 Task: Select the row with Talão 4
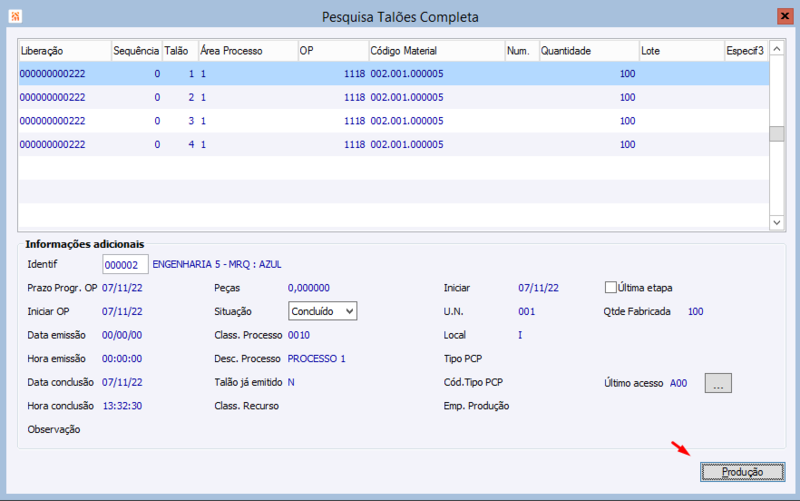click(x=394, y=144)
